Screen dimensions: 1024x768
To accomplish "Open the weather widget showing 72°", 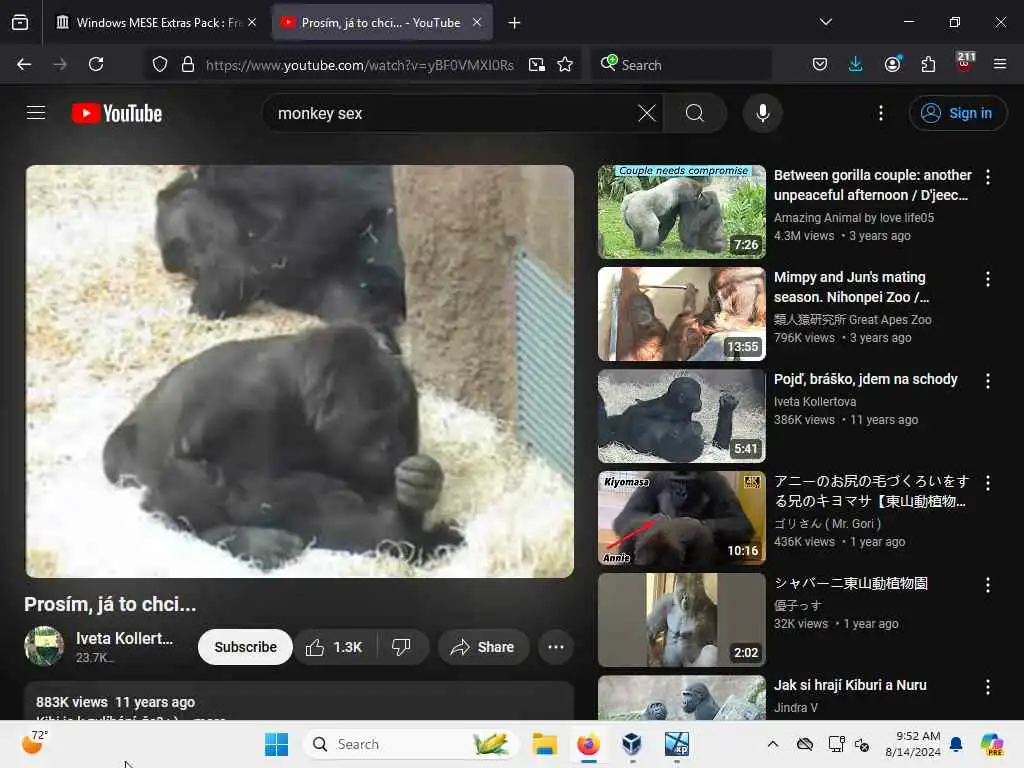I will tap(35, 743).
